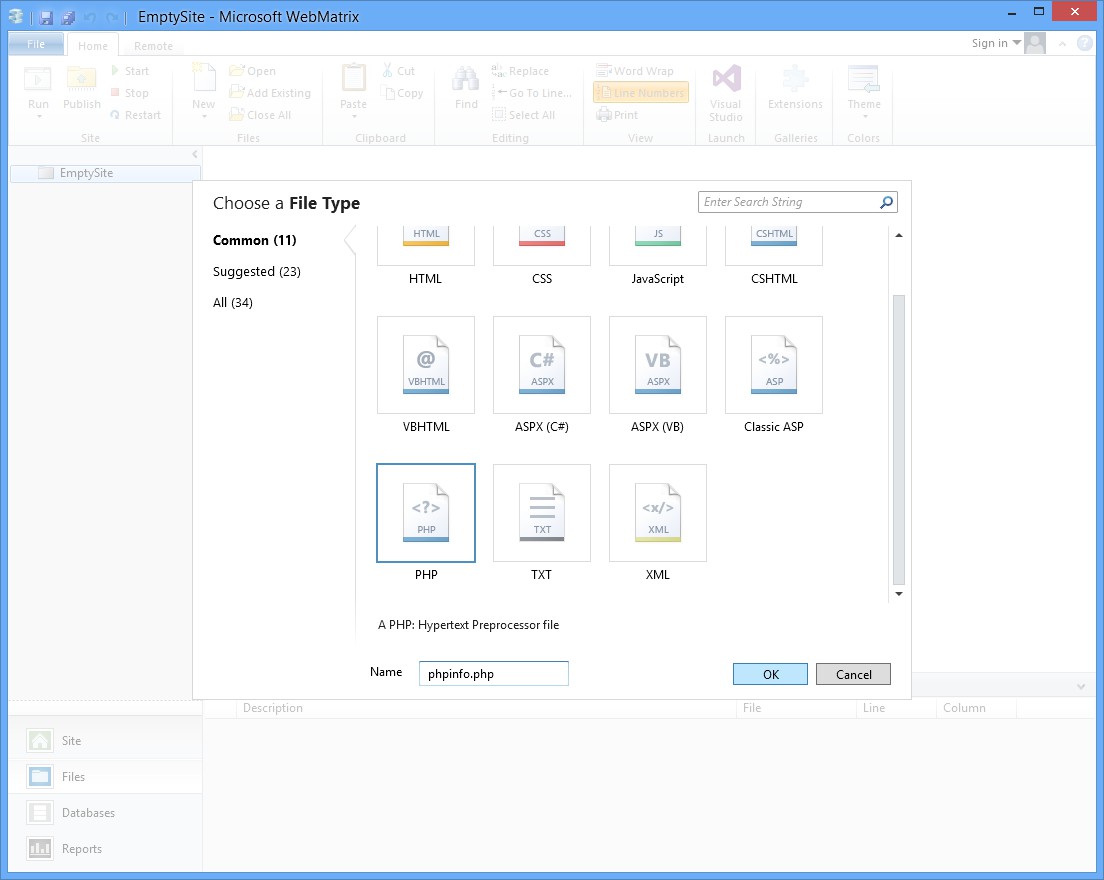
Task: Click the Paste clipboard icon
Action: point(353,78)
